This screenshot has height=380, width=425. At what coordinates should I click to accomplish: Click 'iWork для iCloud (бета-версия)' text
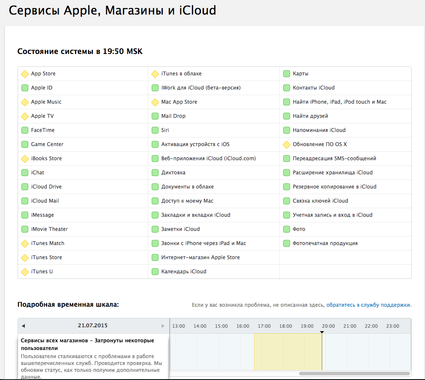(x=201, y=88)
